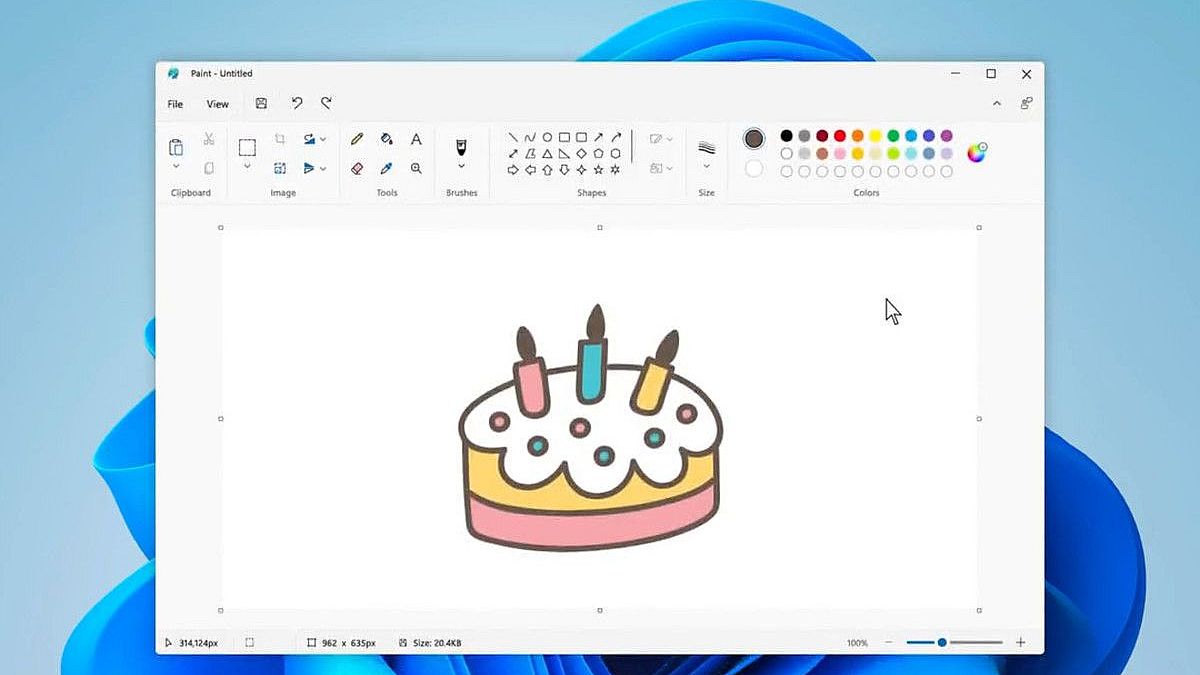Open the View menu
The image size is (1200, 675).
(218, 104)
